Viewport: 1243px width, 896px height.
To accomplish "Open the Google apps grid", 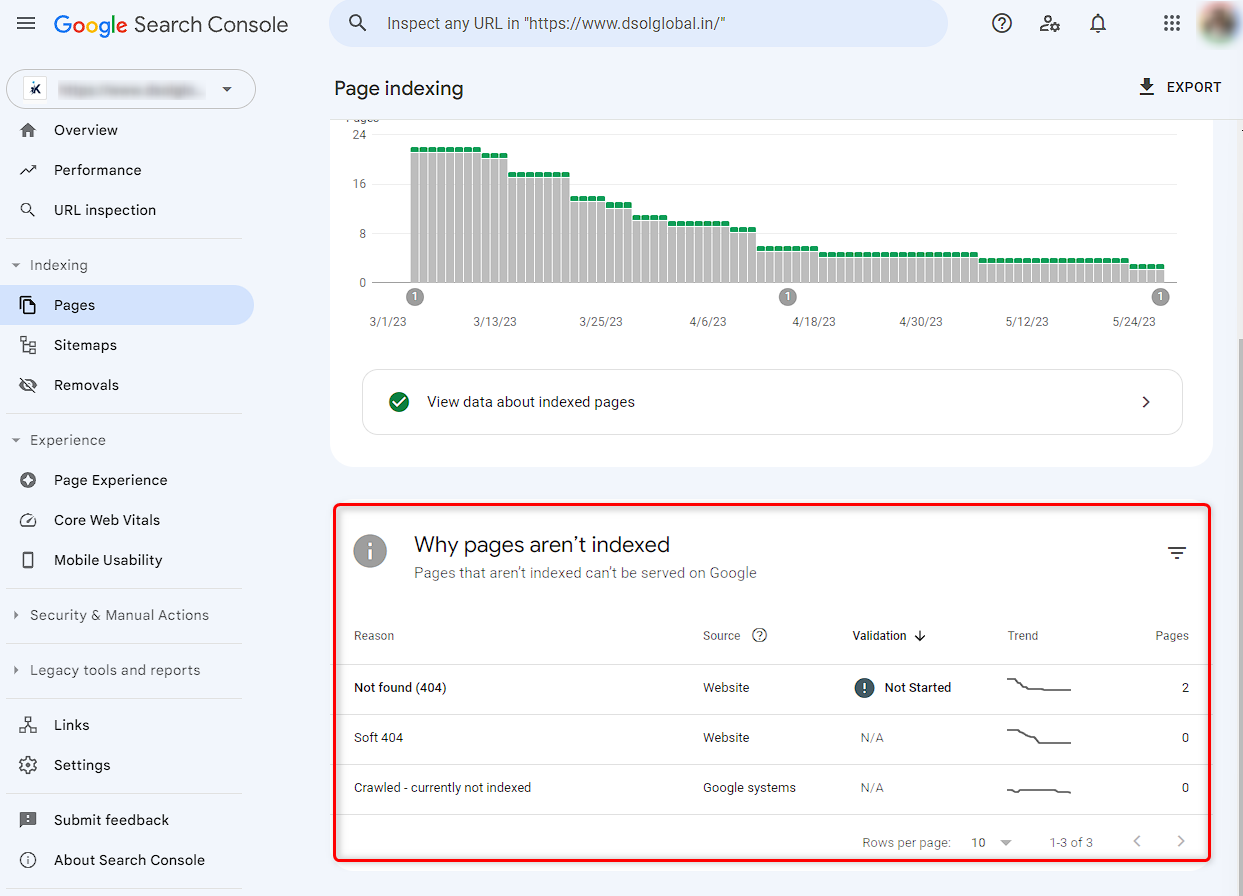I will [x=1172, y=23].
